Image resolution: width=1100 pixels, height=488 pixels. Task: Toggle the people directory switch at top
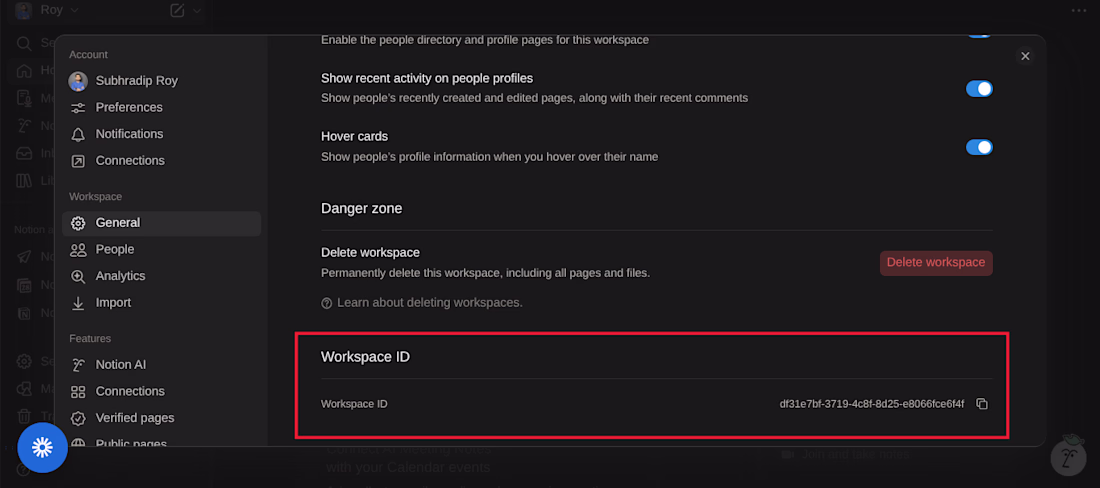(x=978, y=36)
